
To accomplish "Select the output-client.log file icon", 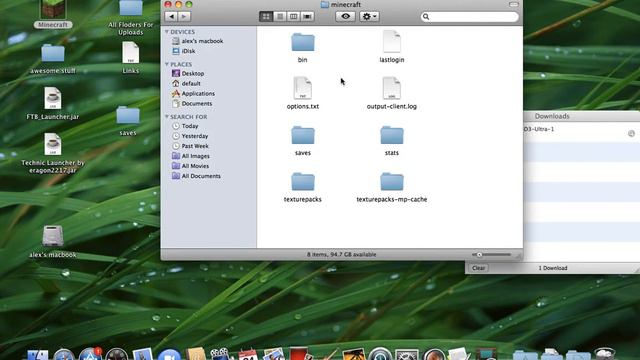I will point(392,88).
